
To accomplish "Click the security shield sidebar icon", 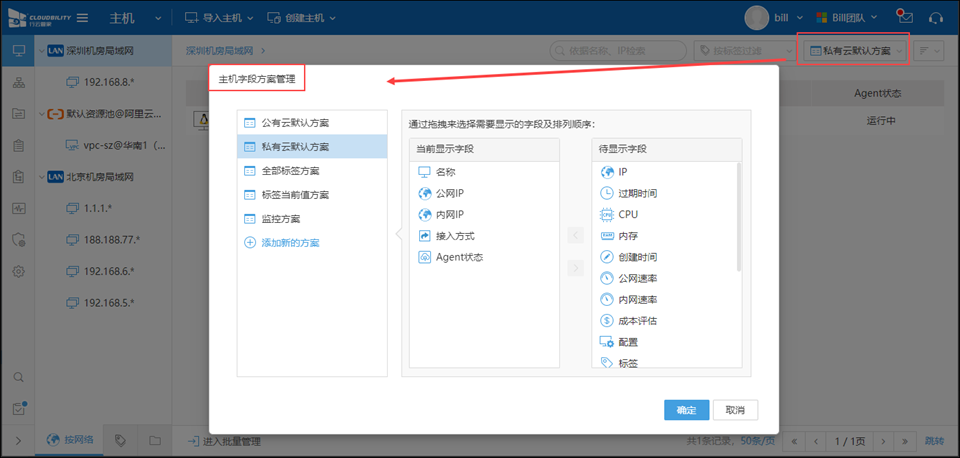I will [x=18, y=240].
